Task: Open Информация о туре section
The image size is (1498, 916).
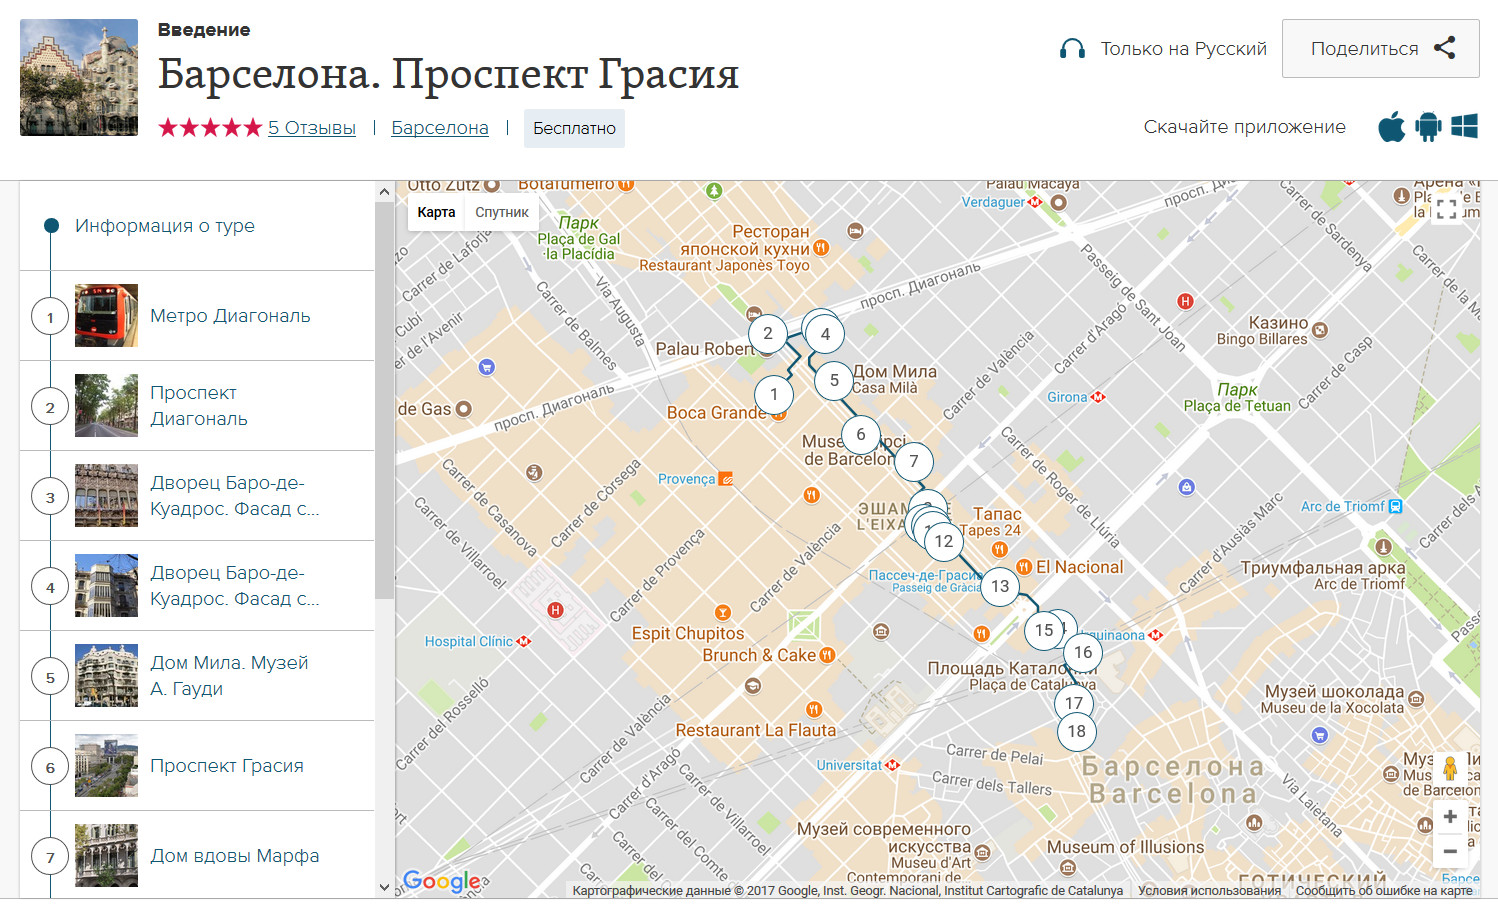Action: tap(165, 226)
